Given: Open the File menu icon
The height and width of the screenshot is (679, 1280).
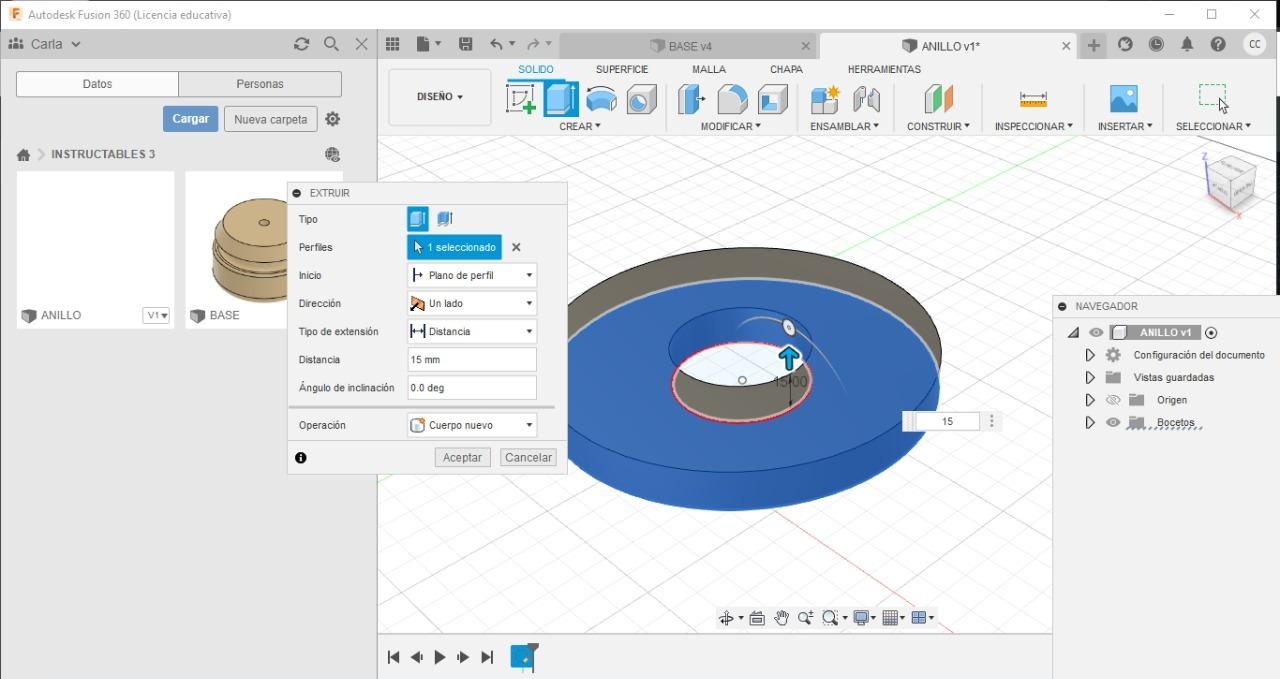Looking at the screenshot, I should pyautogui.click(x=428, y=44).
